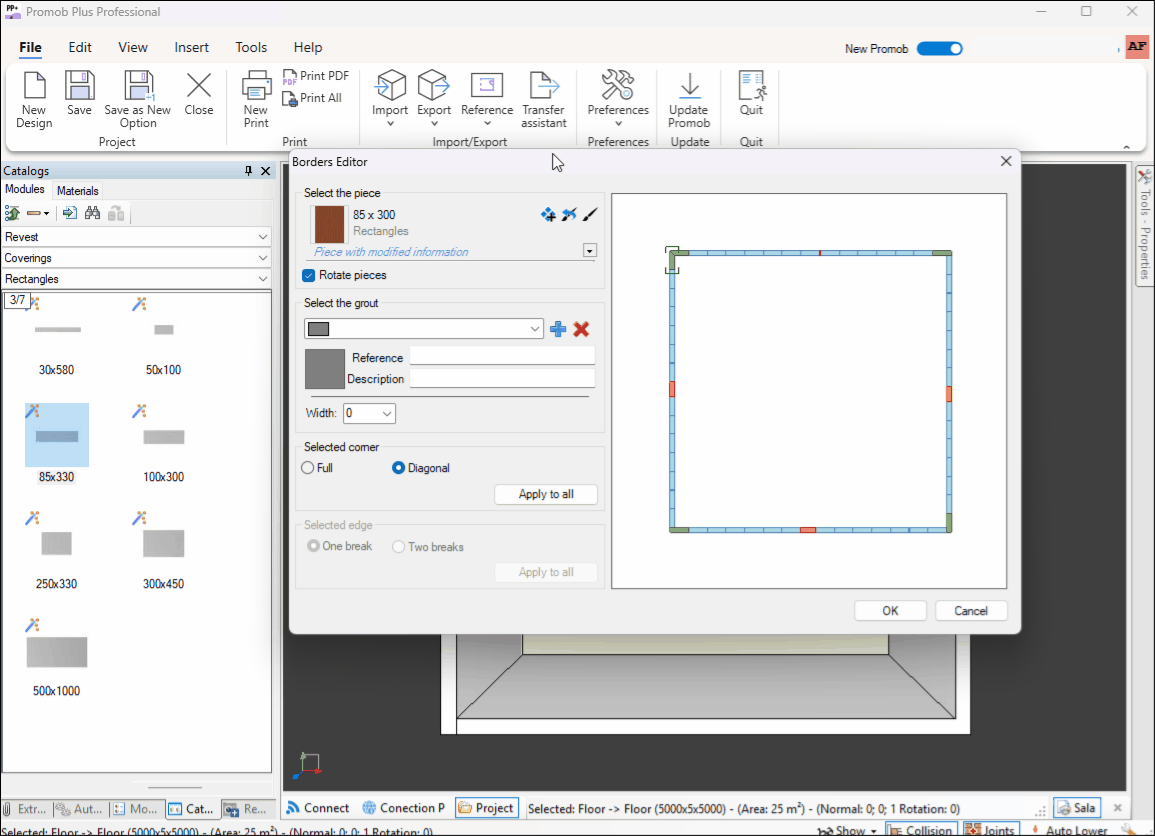Click Apply to all for selected corner
The height and width of the screenshot is (836, 1155).
point(546,494)
